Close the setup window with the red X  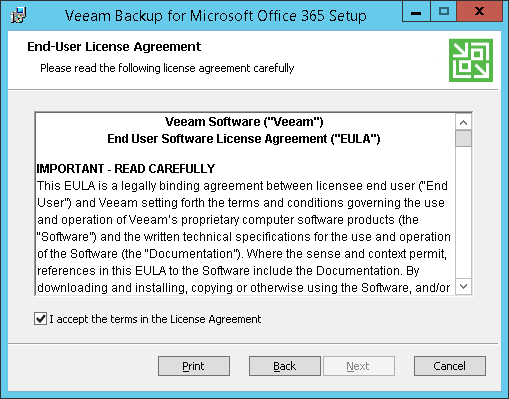(479, 12)
